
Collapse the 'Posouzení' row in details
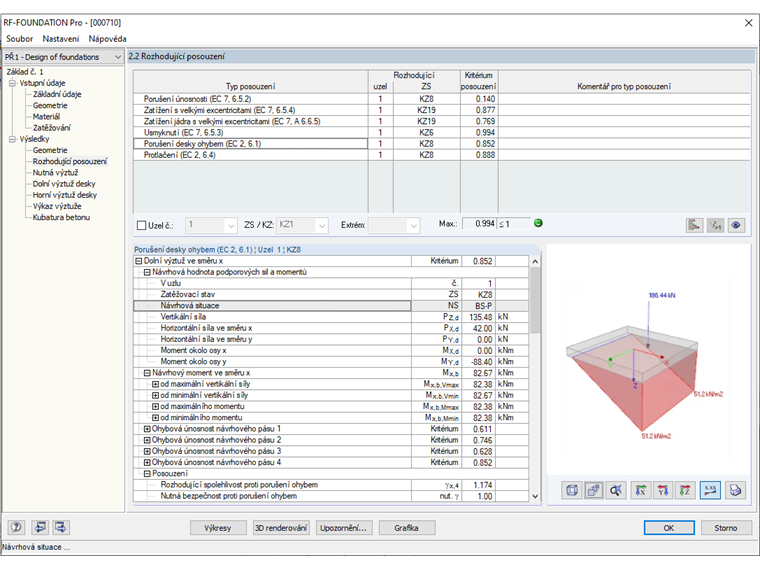point(147,474)
